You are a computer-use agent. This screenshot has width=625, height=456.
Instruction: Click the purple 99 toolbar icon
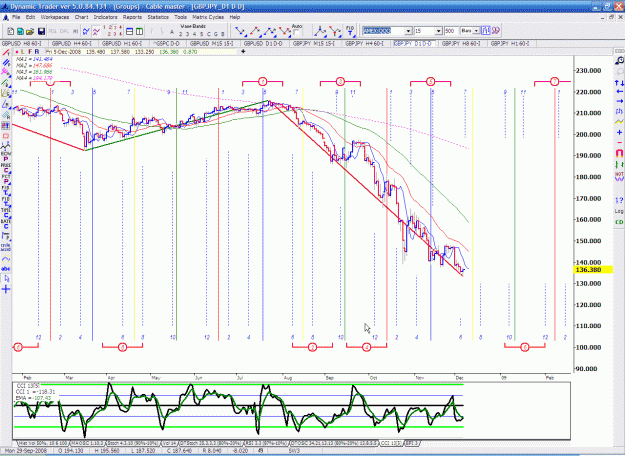[495, 31]
